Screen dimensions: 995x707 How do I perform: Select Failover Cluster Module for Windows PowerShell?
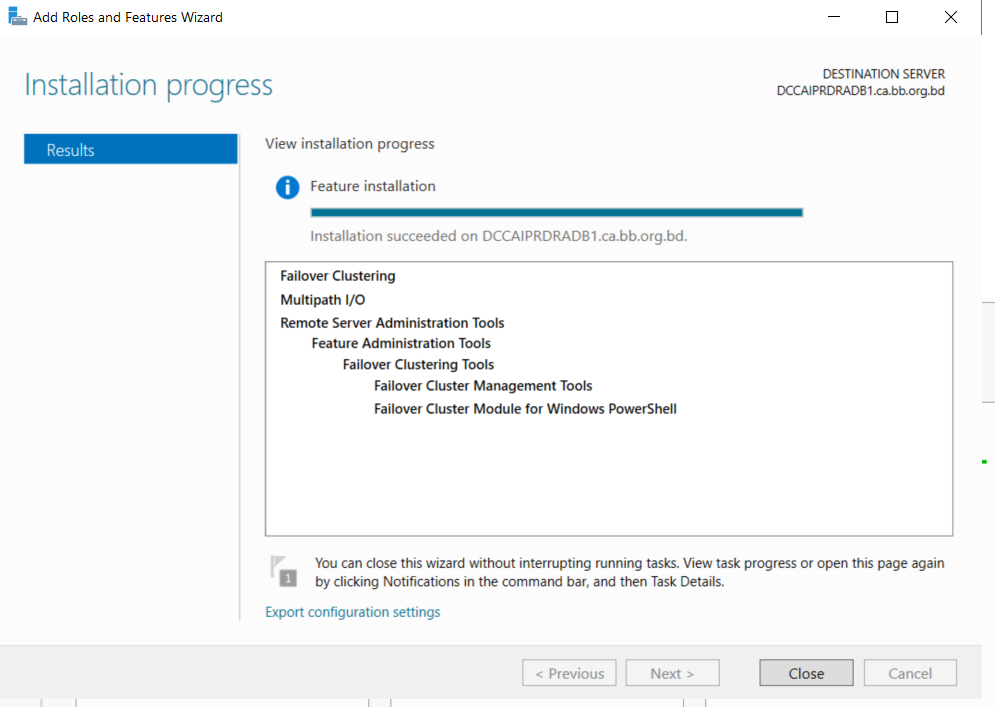pyautogui.click(x=525, y=409)
